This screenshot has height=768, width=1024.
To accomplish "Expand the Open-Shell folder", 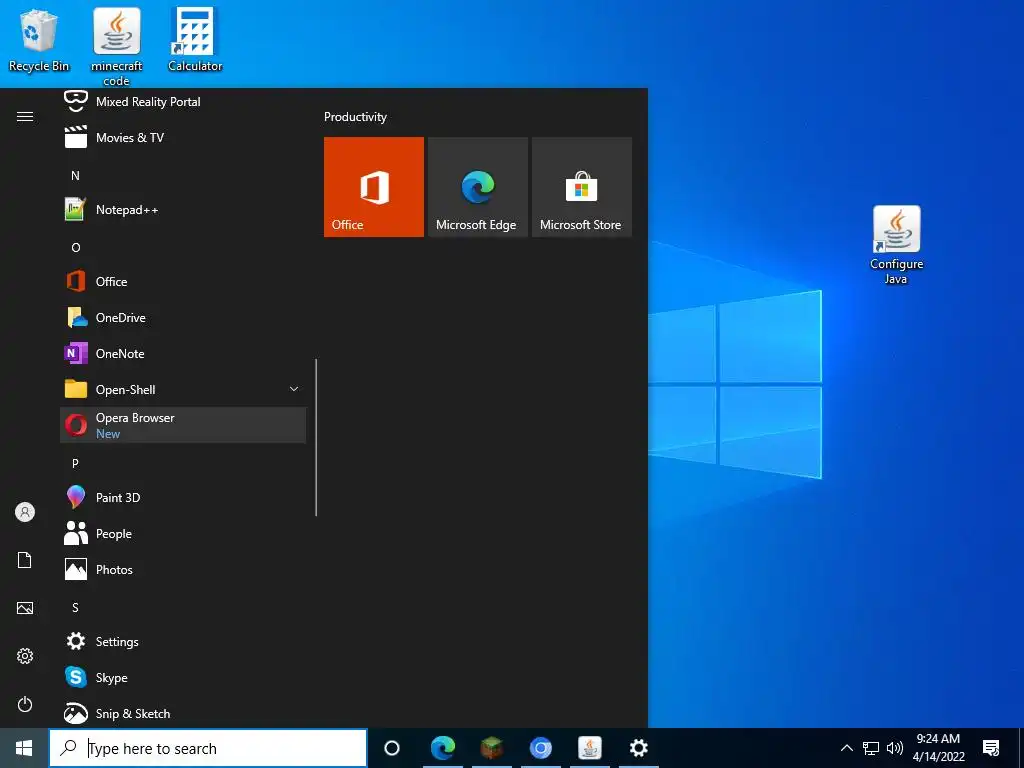I will (183, 389).
